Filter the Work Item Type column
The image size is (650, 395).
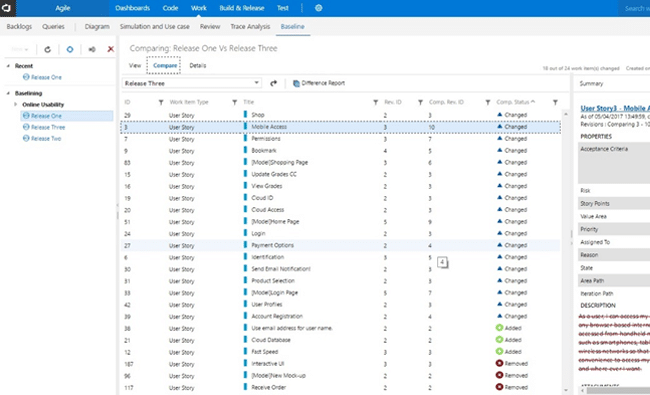(x=234, y=102)
